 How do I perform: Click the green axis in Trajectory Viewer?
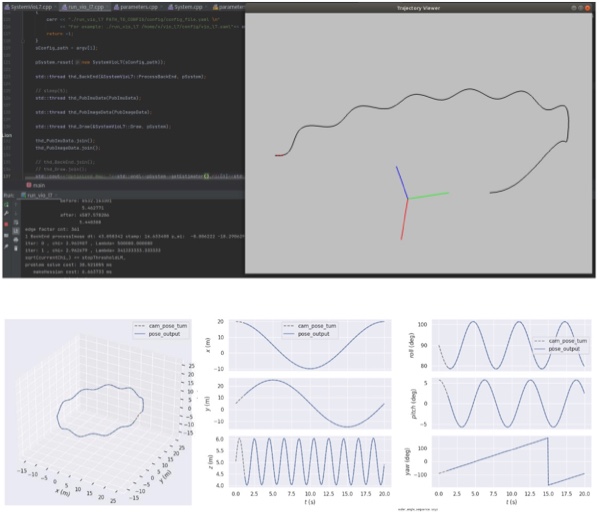coord(429,196)
